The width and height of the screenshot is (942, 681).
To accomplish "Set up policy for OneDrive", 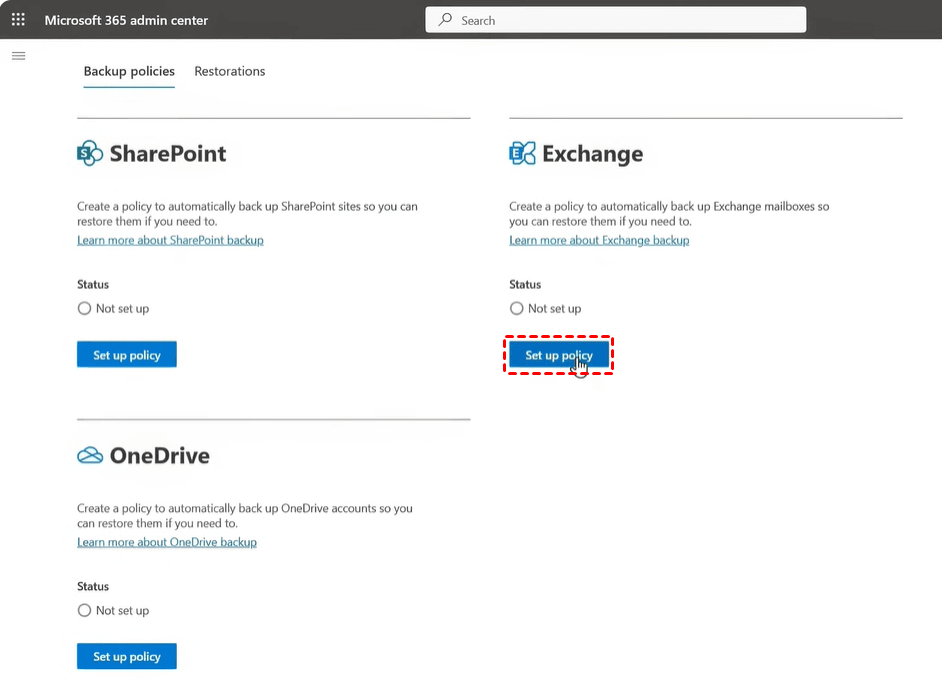I will [x=127, y=657].
